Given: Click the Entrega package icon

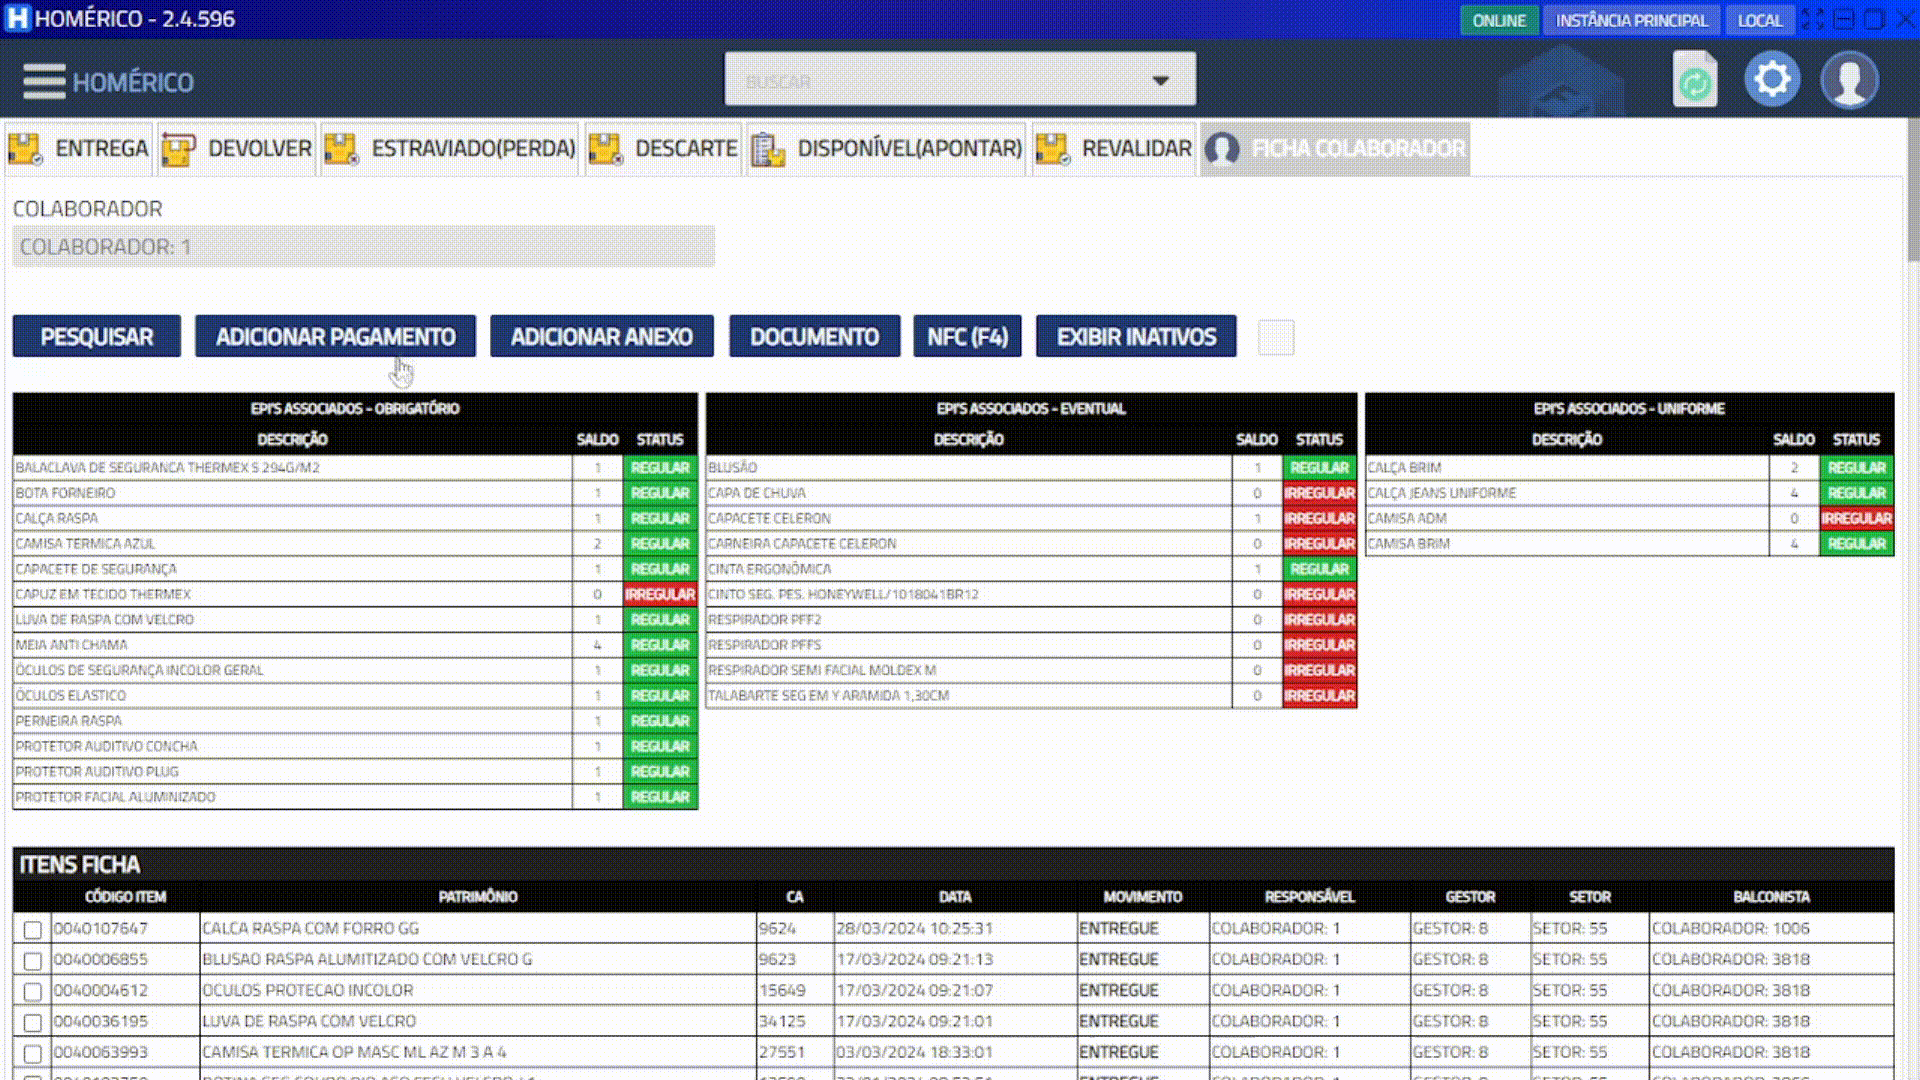Looking at the screenshot, I should click(25, 149).
